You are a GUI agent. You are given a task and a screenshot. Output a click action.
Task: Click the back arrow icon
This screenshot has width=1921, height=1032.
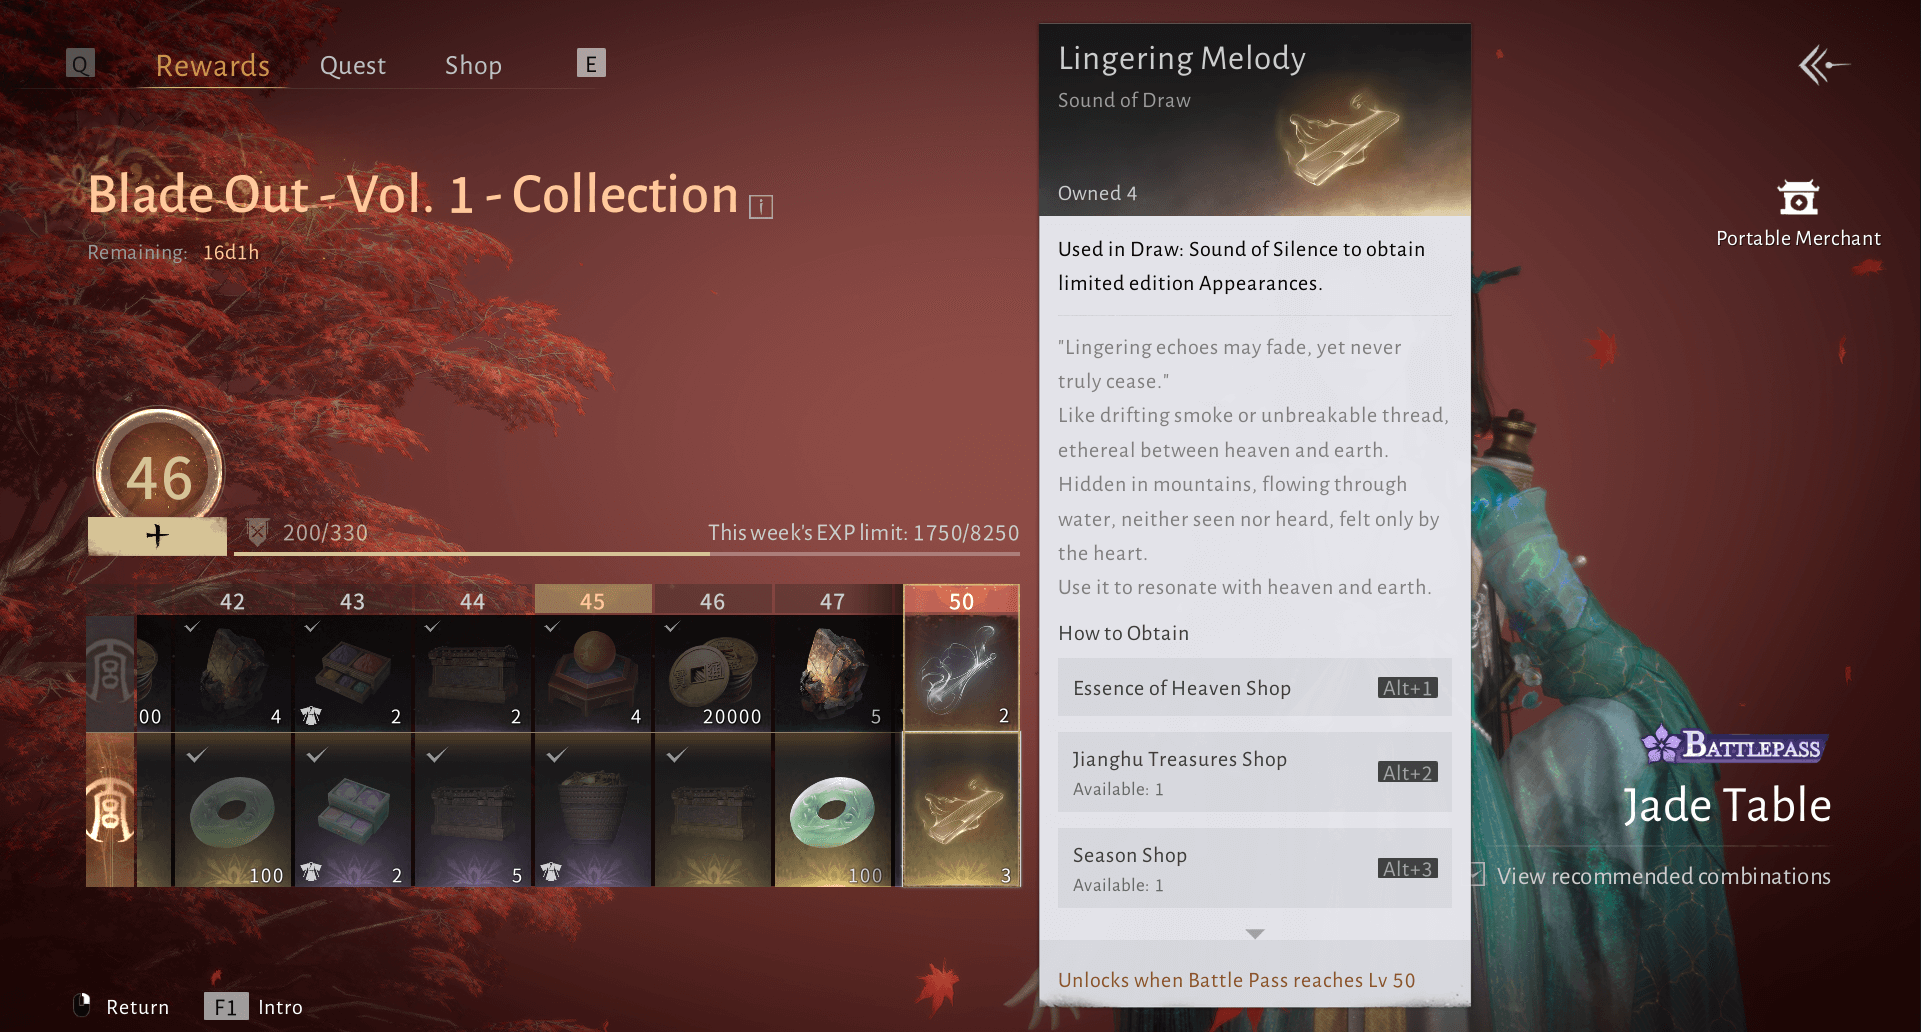(1823, 66)
